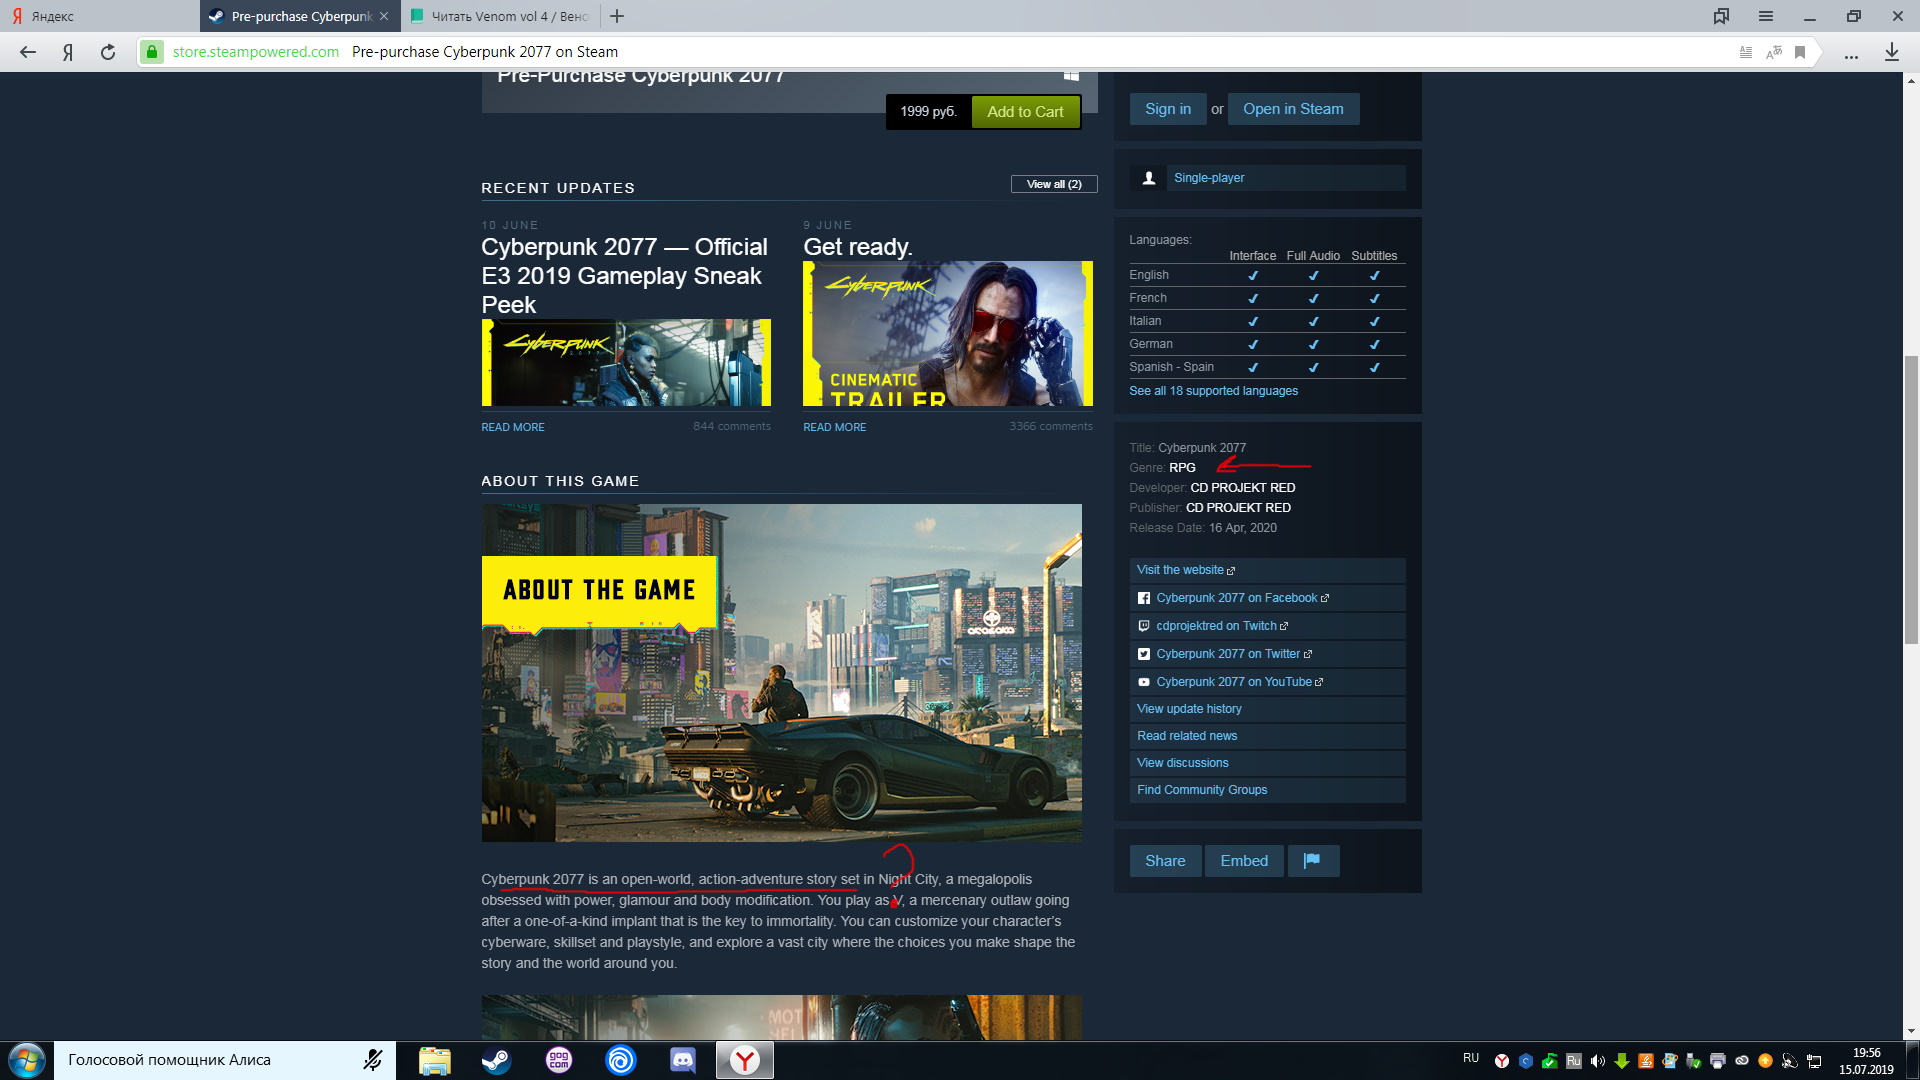
Task: Click Read related news
Action: pyautogui.click(x=1267, y=736)
